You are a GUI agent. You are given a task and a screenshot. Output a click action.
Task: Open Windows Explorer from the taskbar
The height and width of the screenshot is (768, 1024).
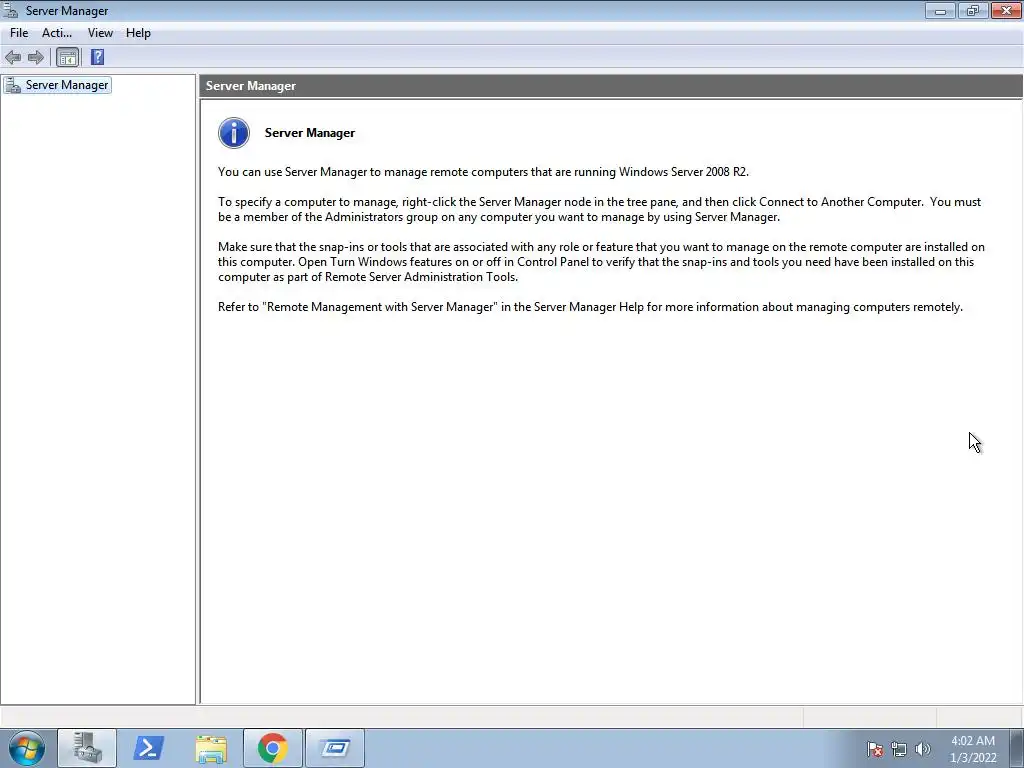click(x=212, y=748)
